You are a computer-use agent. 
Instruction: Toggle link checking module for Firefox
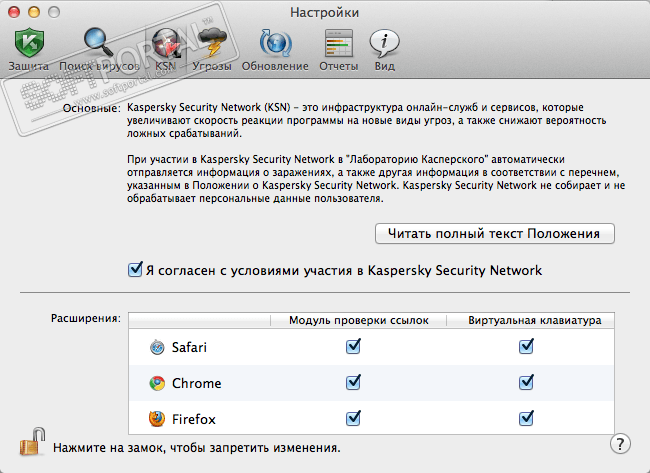pos(353,418)
